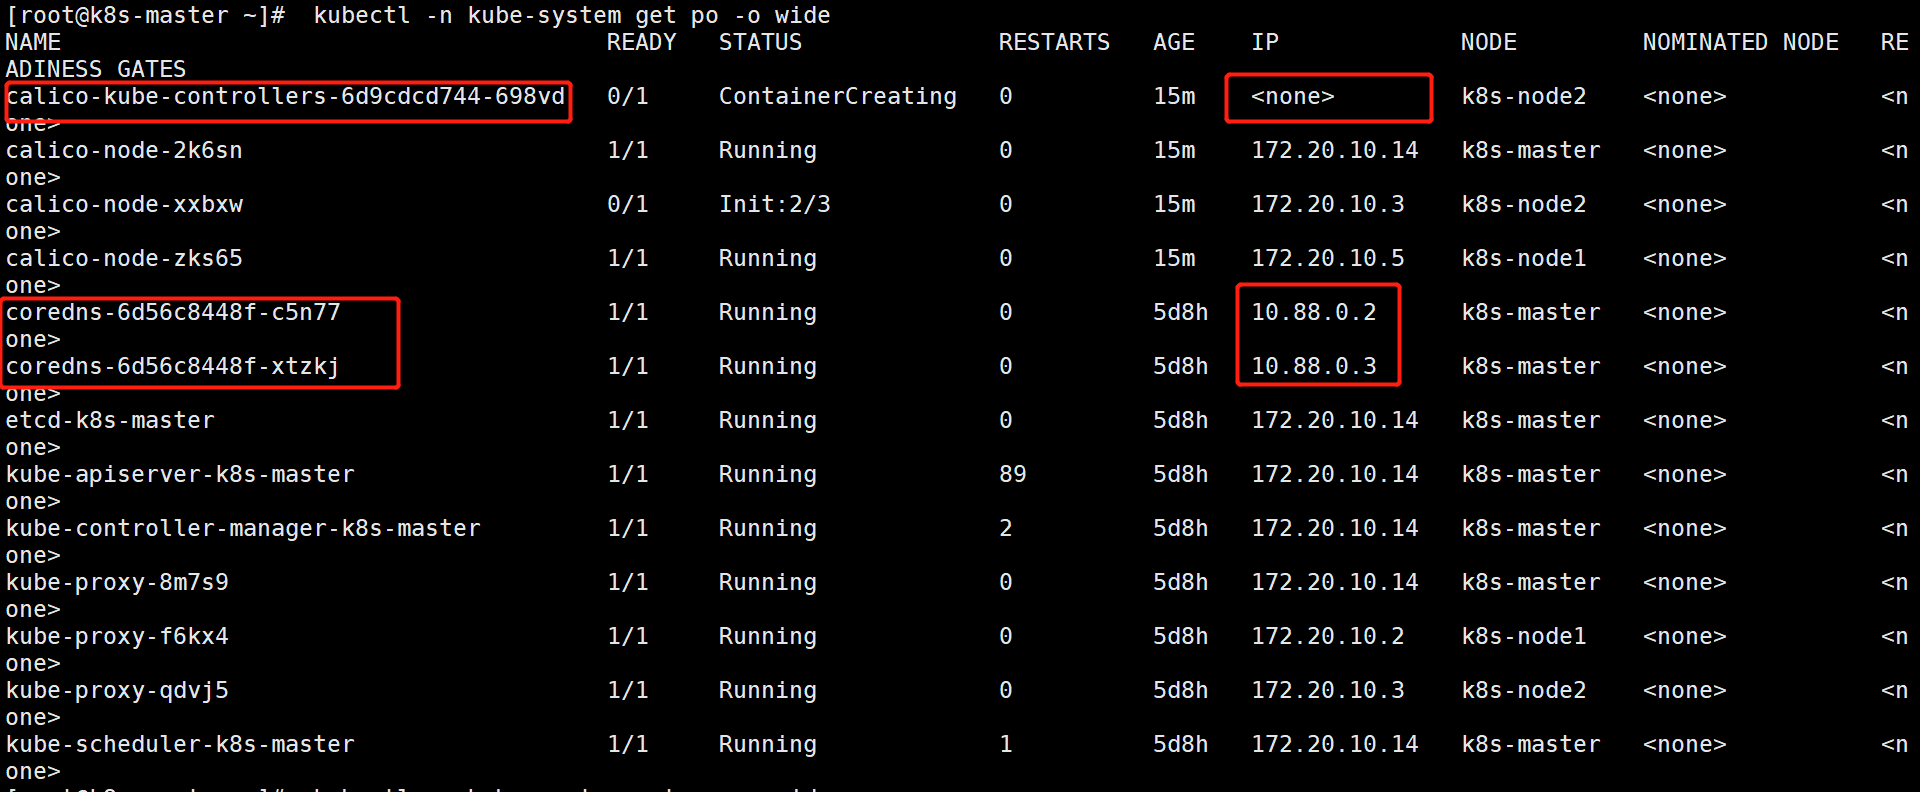
Task: Click pod name etcd-k8s-master
Action: click(x=110, y=420)
